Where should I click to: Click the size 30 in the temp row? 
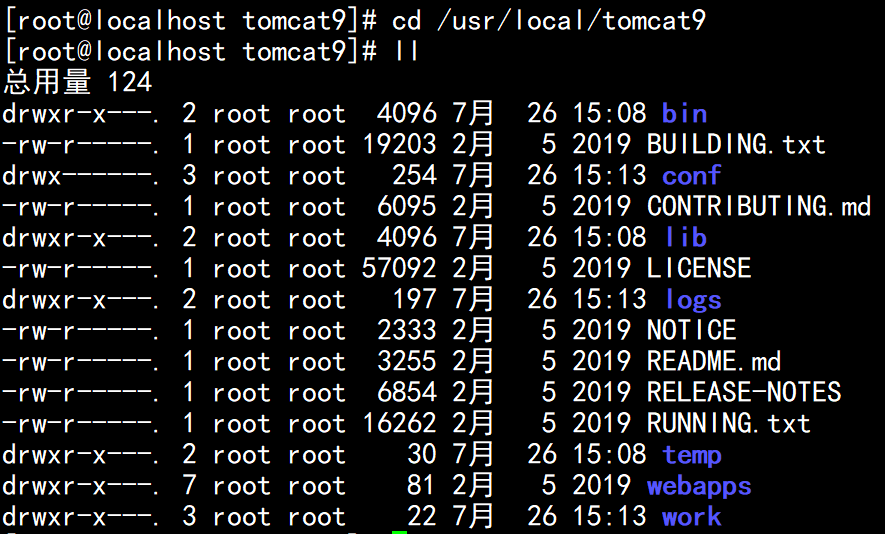[x=422, y=454]
